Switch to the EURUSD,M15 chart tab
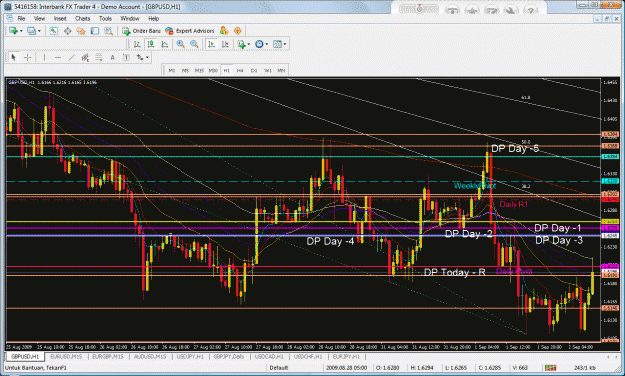The image size is (625, 376). pyautogui.click(x=66, y=356)
